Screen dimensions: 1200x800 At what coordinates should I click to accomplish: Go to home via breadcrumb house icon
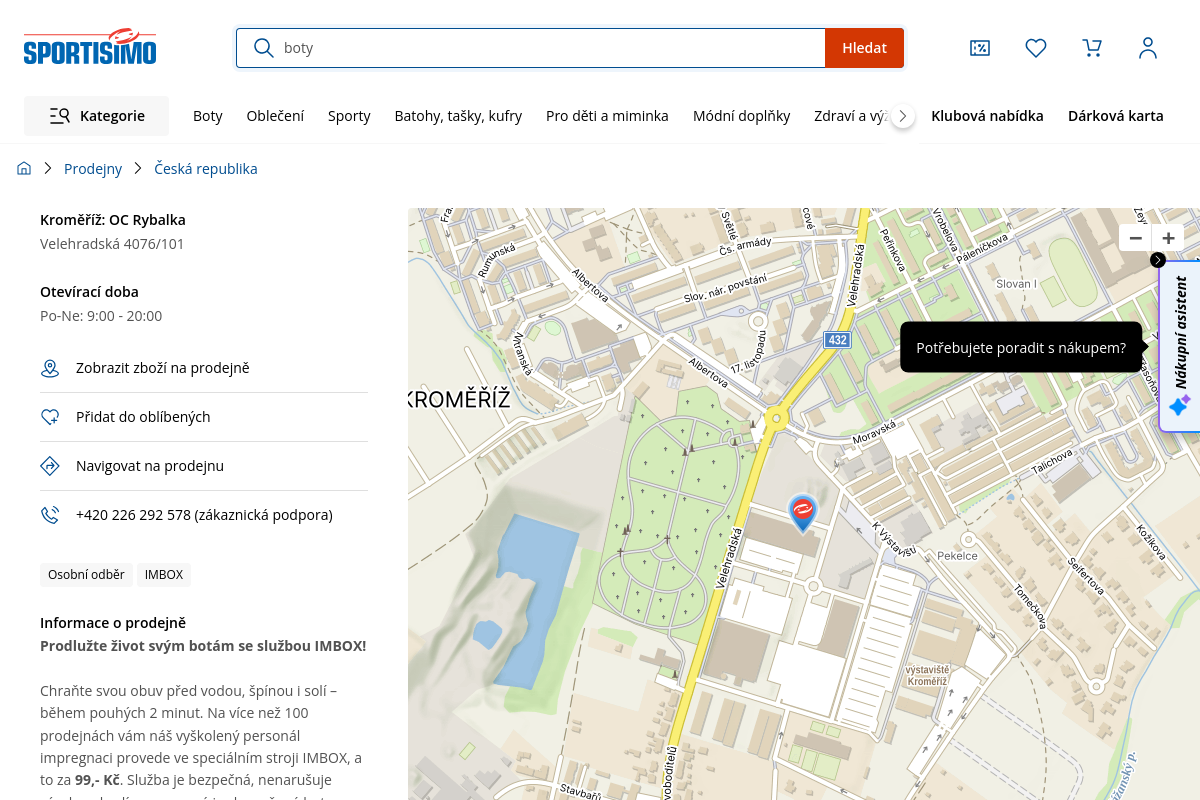(x=24, y=169)
